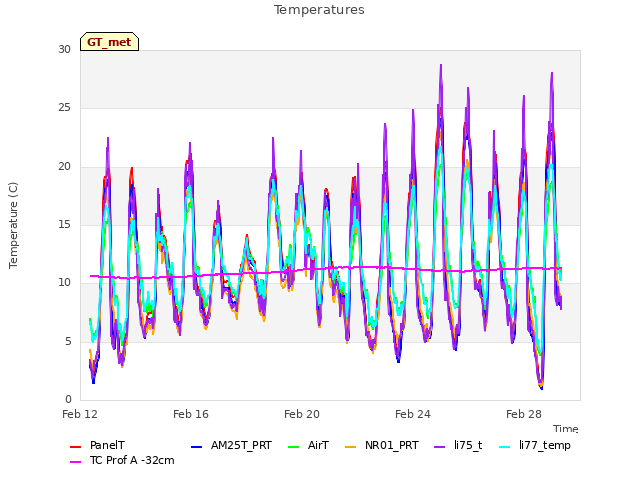This screenshot has width=640, height=480.
Task: Click the 20 y-axis tick label
Action: 64,167
